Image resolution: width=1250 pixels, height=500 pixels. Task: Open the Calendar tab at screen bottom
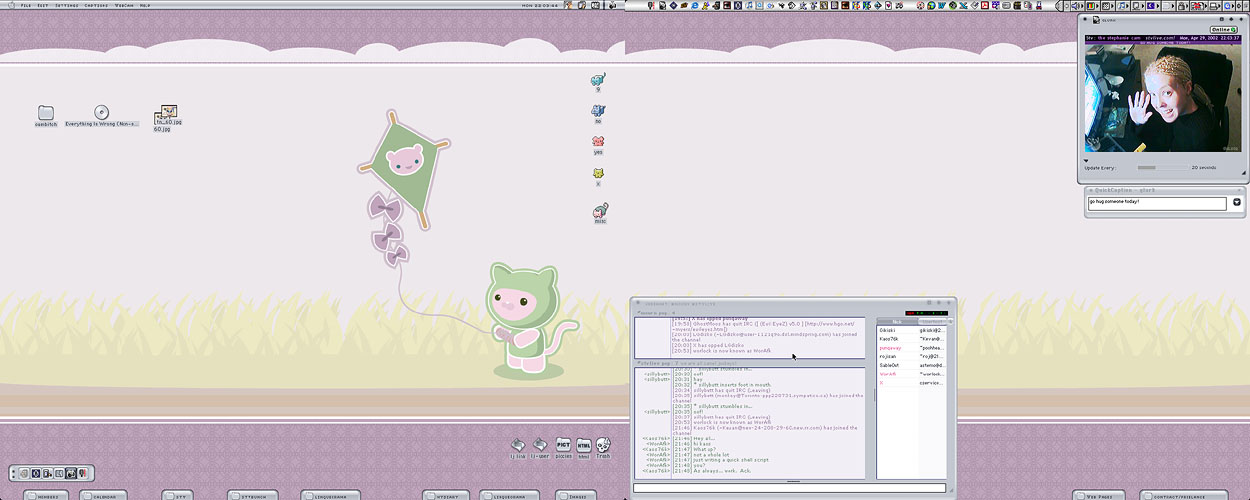[104, 495]
